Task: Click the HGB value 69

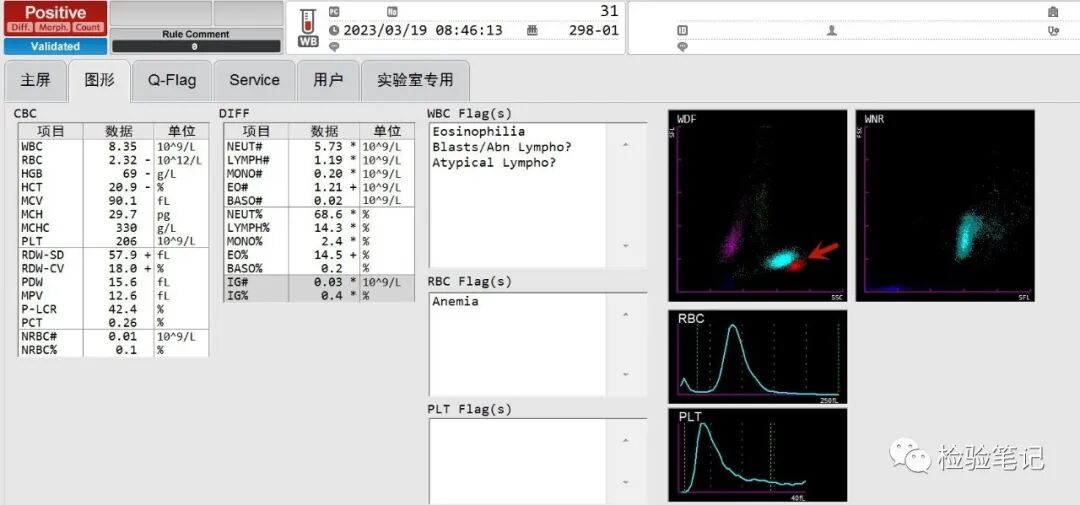Action: pyautogui.click(x=129, y=174)
